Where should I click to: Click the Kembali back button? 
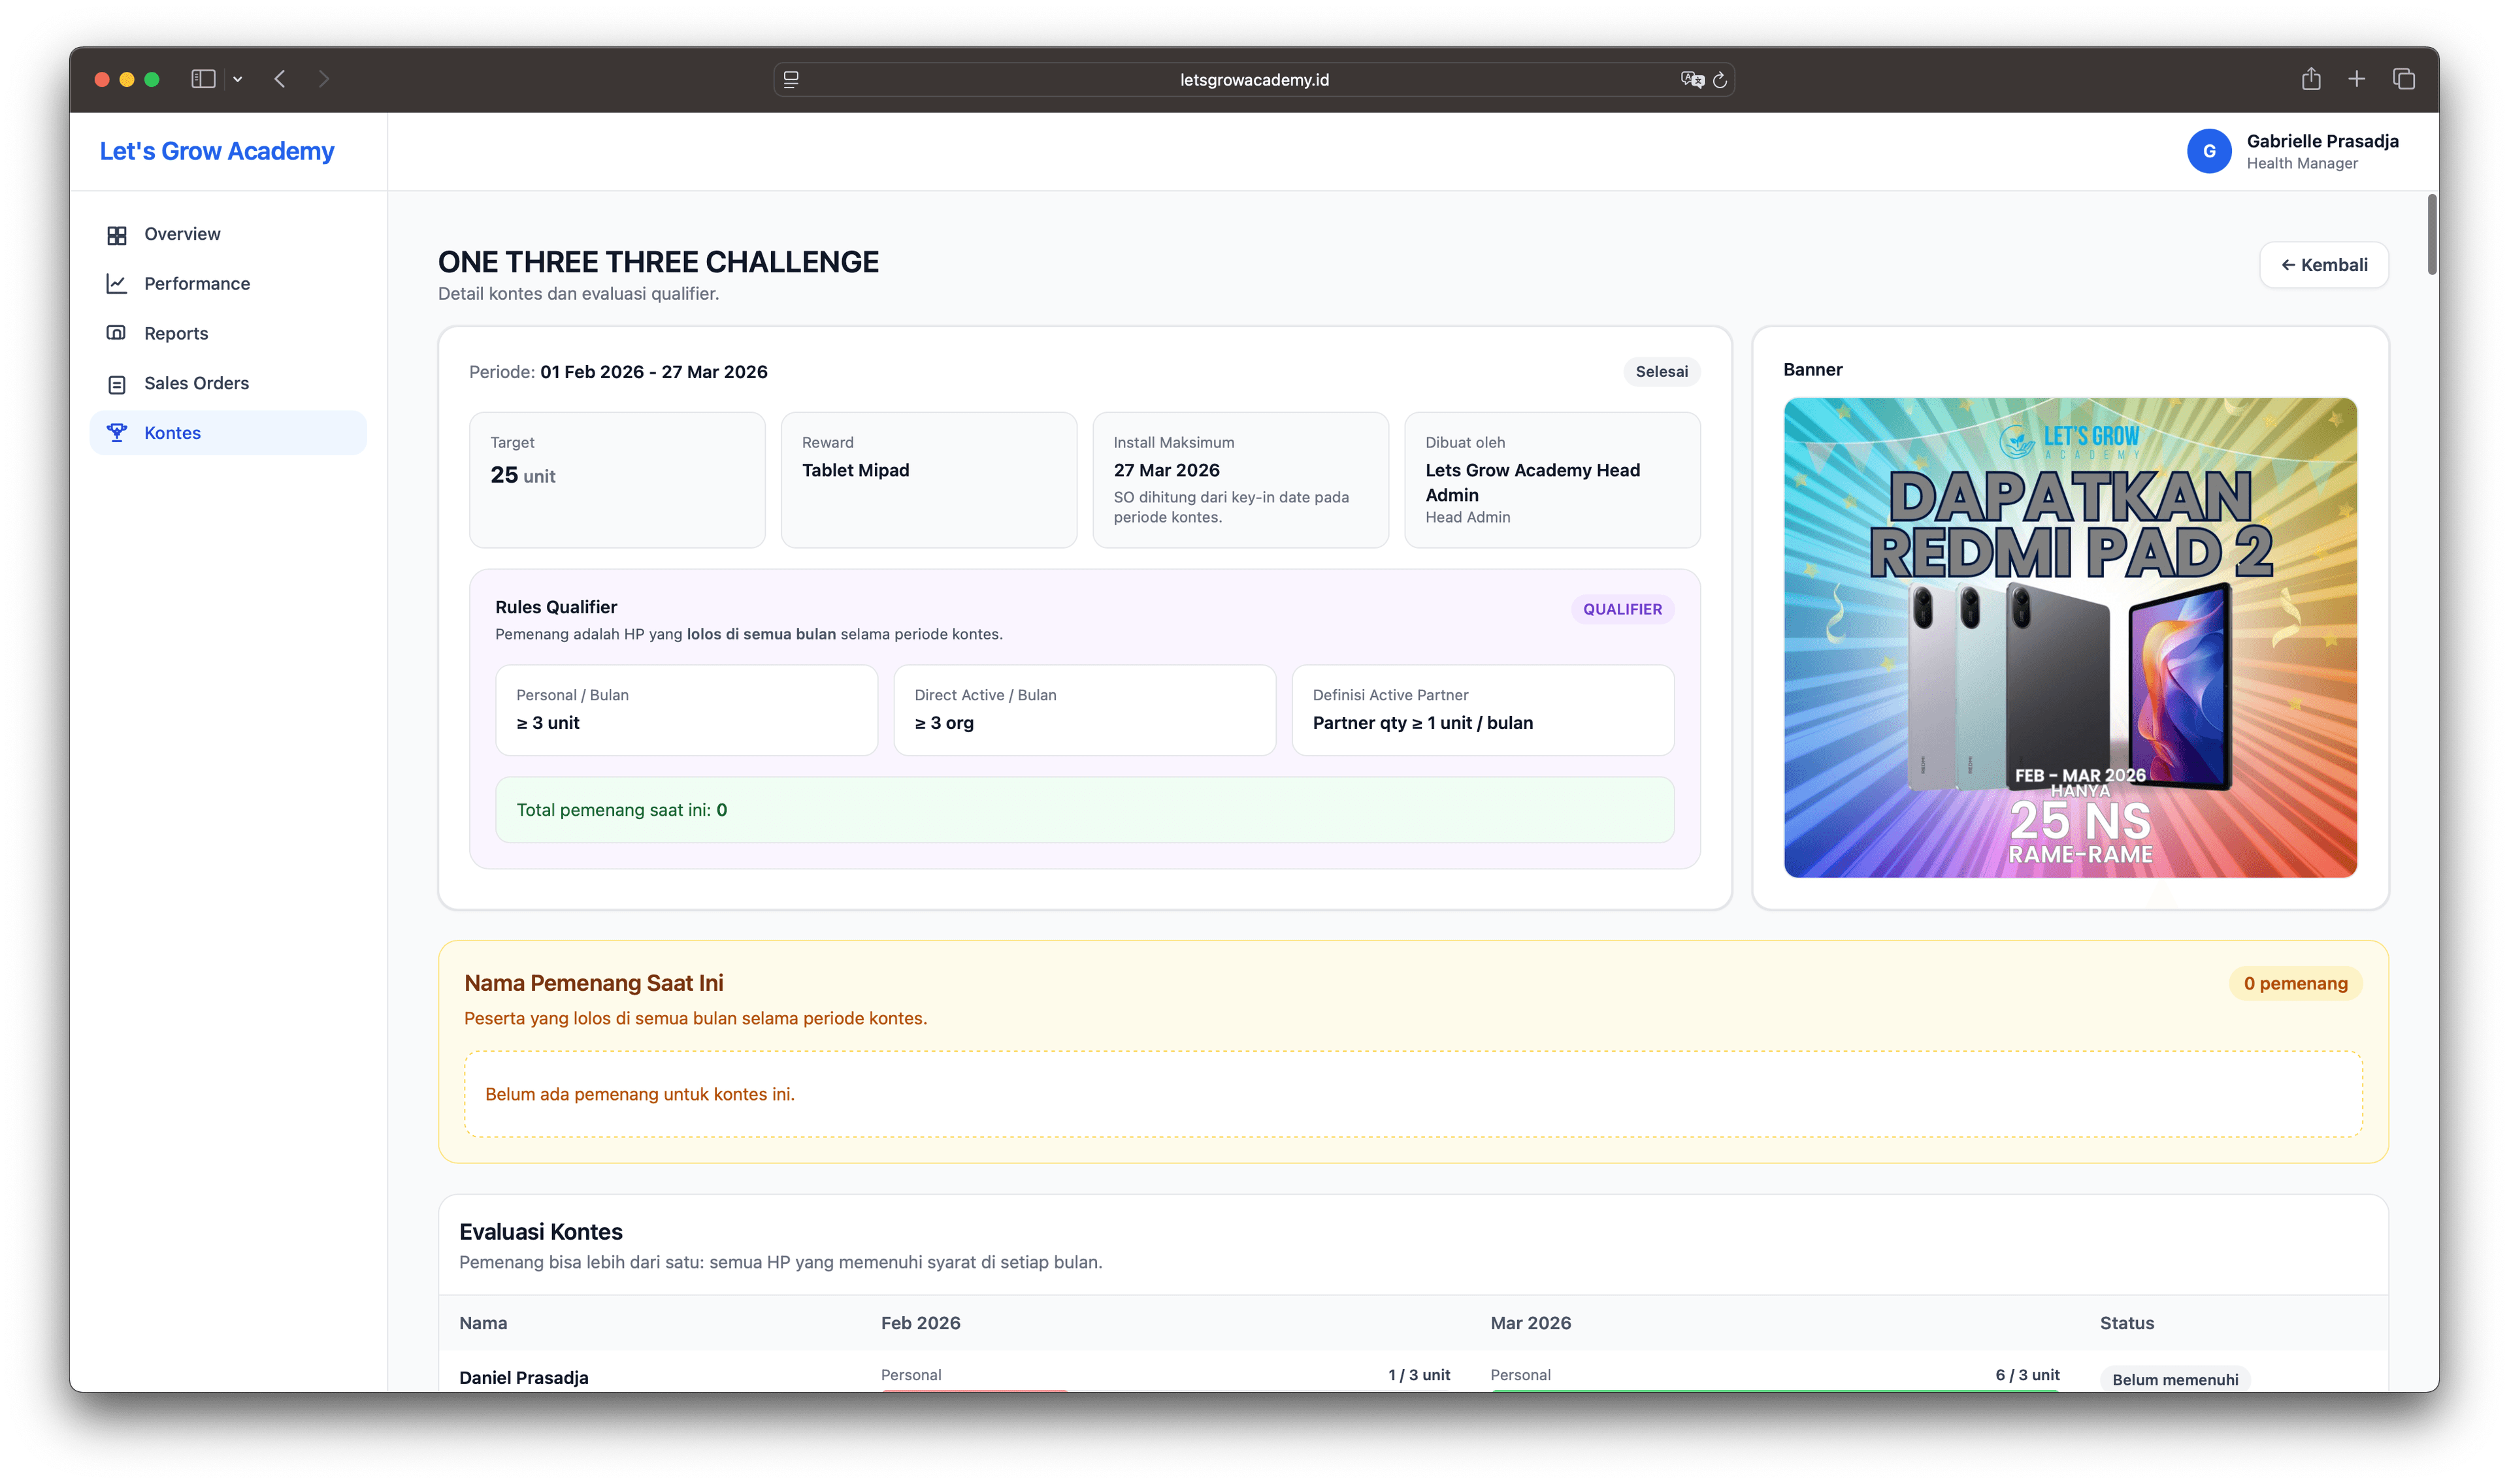2324,265
